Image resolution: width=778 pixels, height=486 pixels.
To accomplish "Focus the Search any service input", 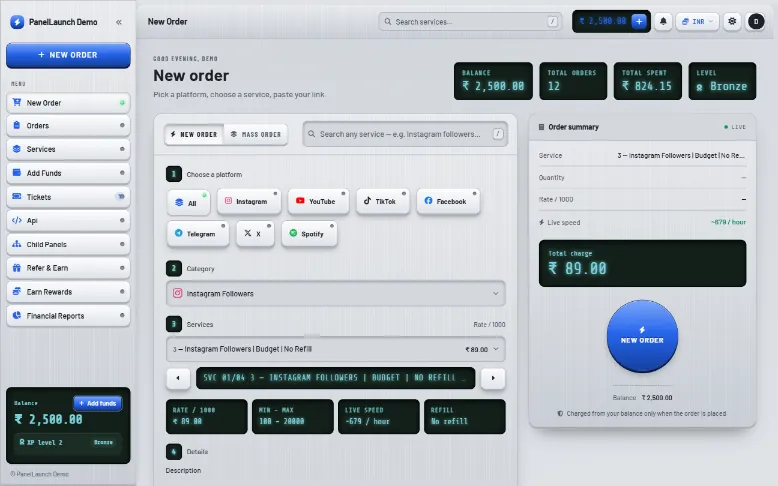I will point(405,134).
